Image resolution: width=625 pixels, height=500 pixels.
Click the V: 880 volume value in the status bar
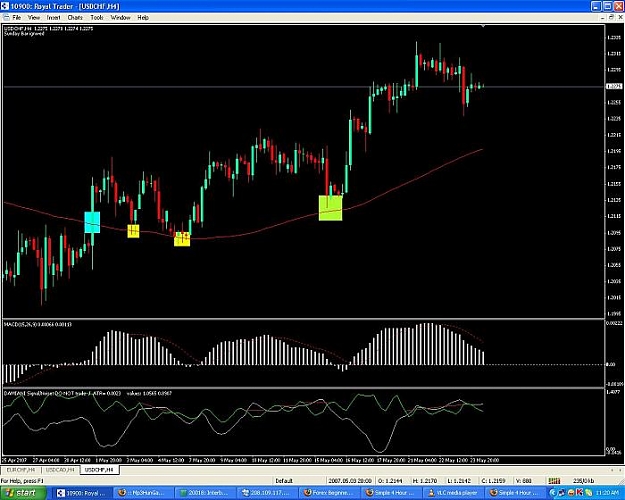tap(524, 481)
